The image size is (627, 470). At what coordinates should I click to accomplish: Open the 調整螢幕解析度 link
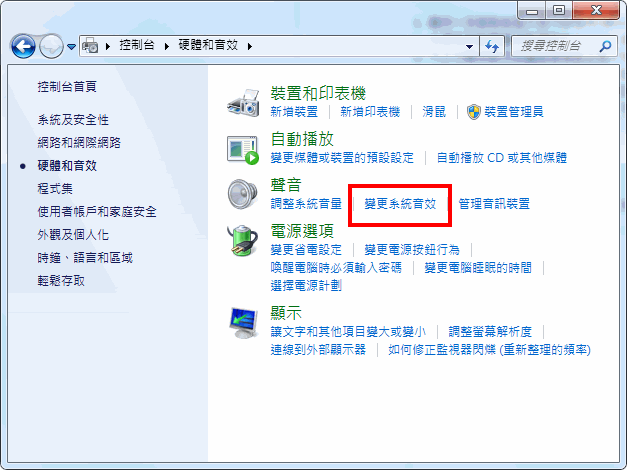point(490,332)
